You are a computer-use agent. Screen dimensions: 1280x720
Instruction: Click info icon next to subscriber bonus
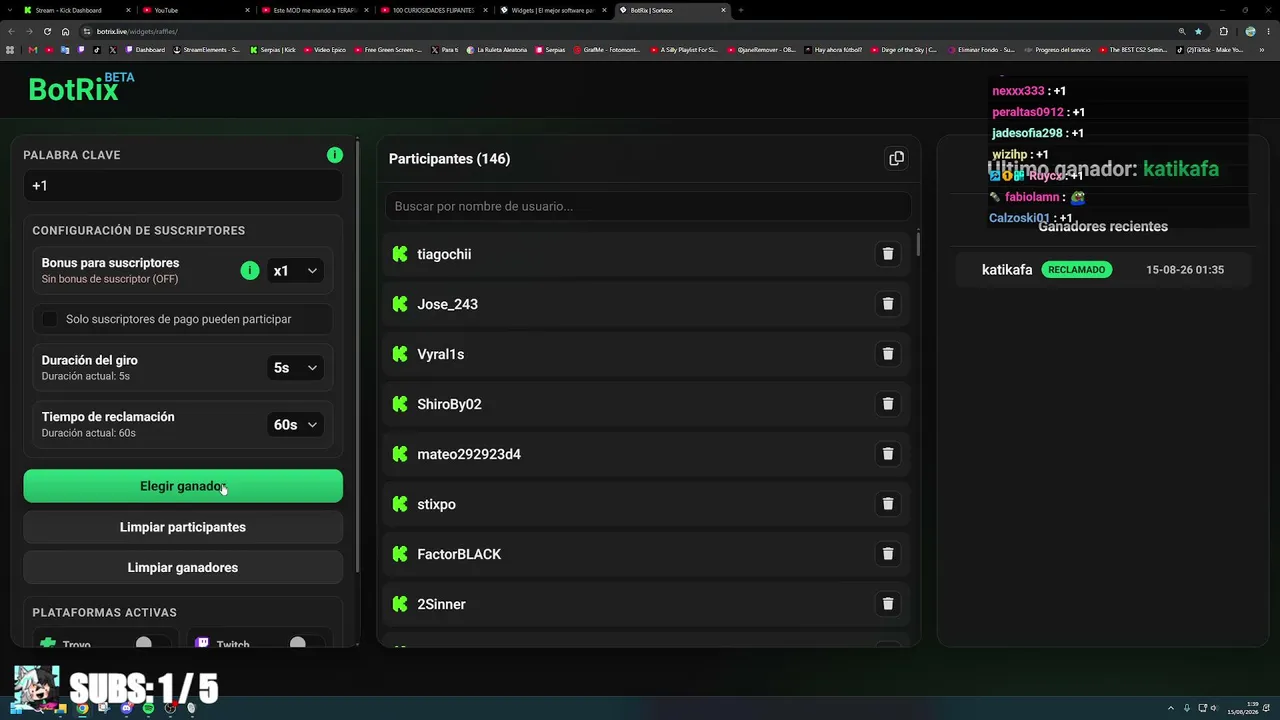coord(250,270)
